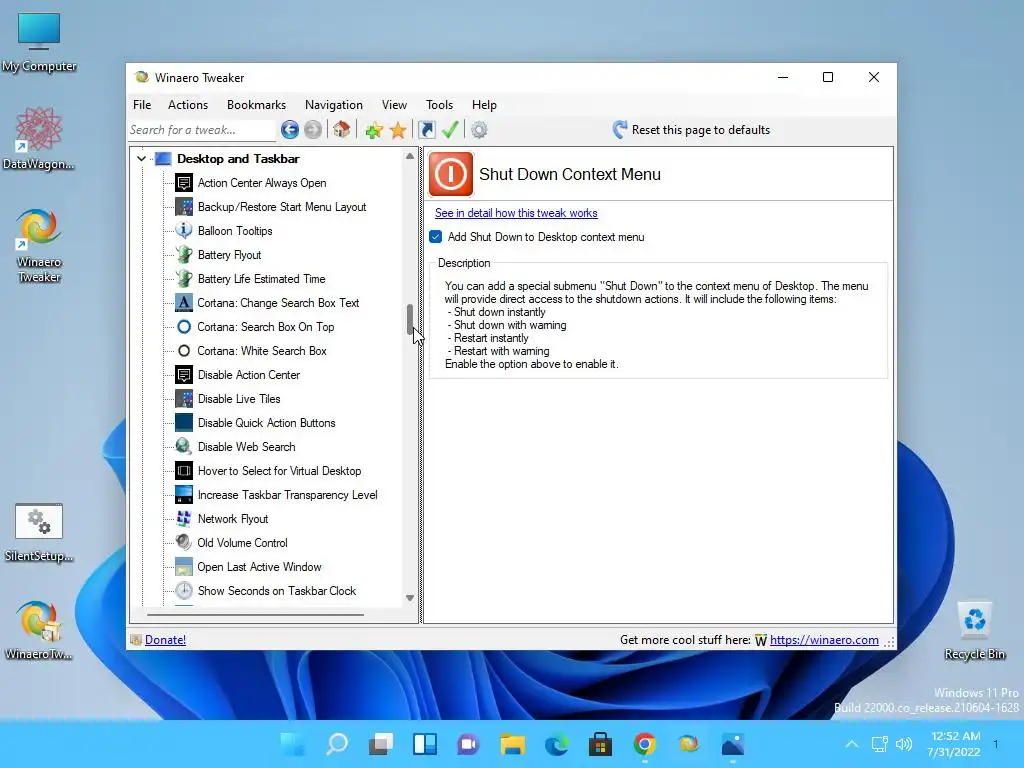The width and height of the screenshot is (1024, 768).
Task: Open the Actions menu
Action: pyautogui.click(x=188, y=105)
